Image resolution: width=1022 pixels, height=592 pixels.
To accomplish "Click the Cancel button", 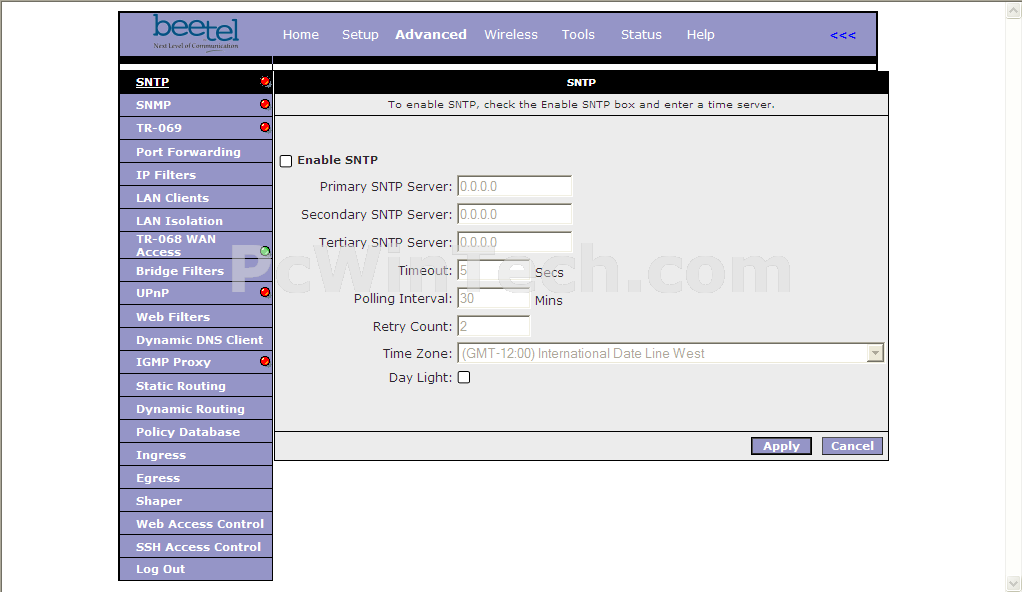I will (x=852, y=446).
